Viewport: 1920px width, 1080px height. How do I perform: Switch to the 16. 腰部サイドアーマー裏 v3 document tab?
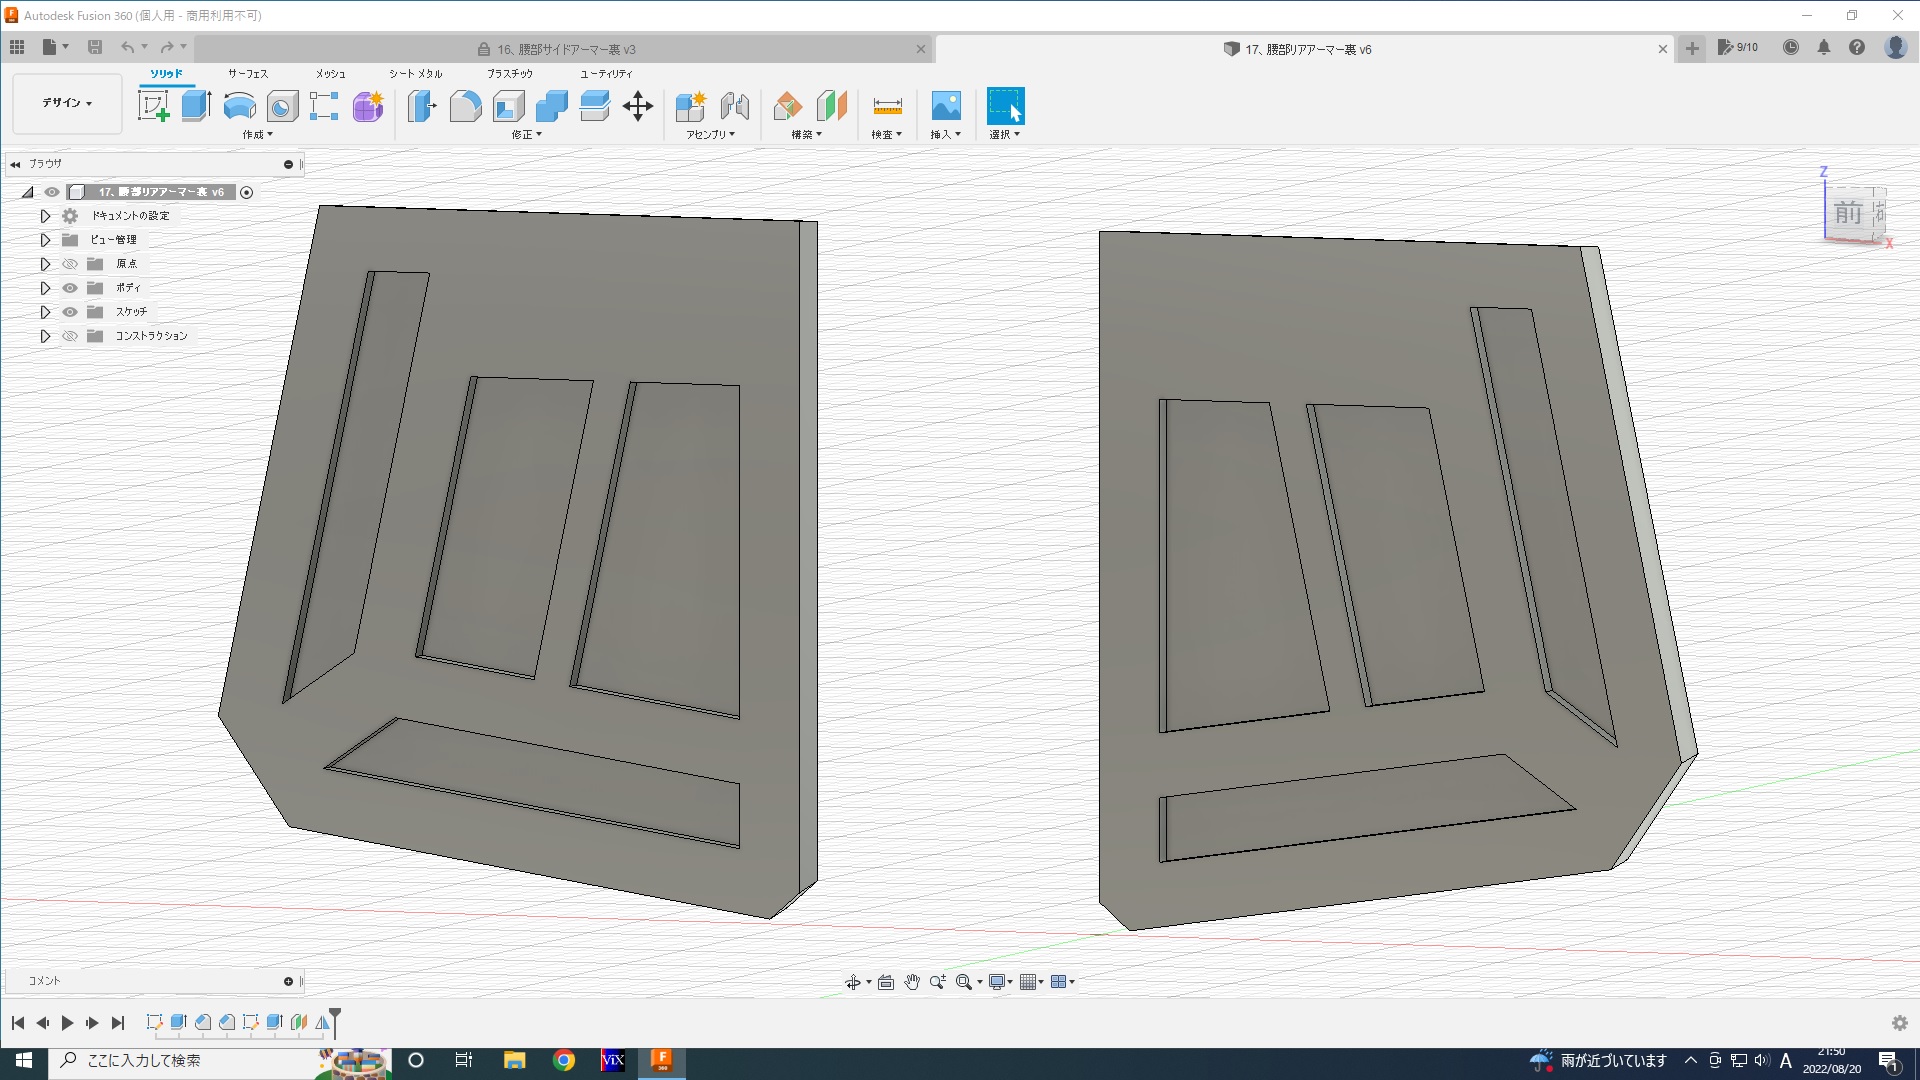(x=566, y=49)
